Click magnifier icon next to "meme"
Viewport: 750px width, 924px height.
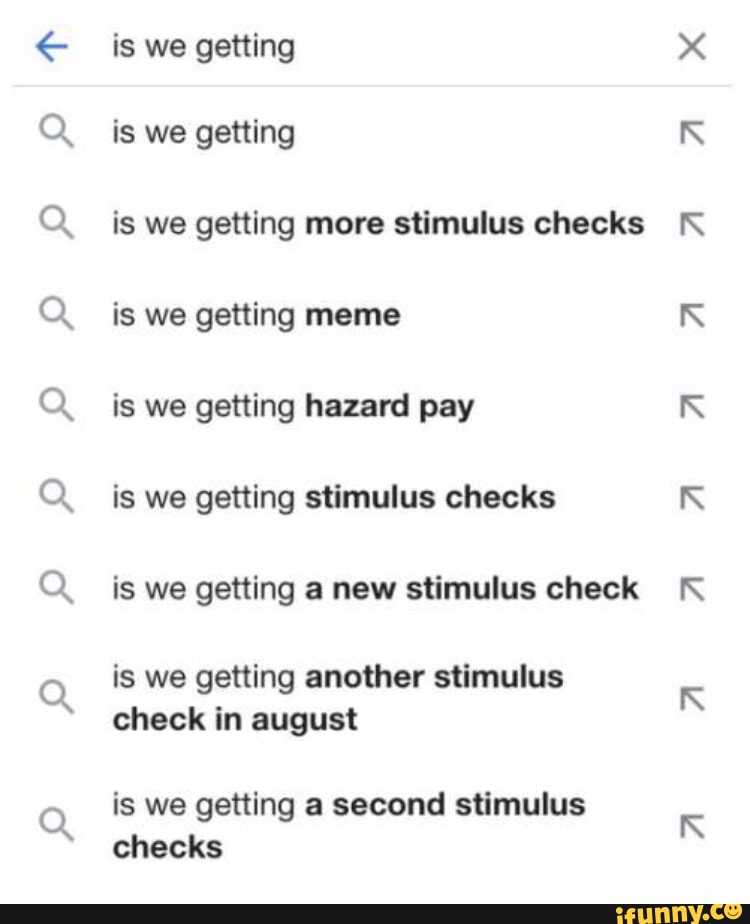tap(56, 317)
